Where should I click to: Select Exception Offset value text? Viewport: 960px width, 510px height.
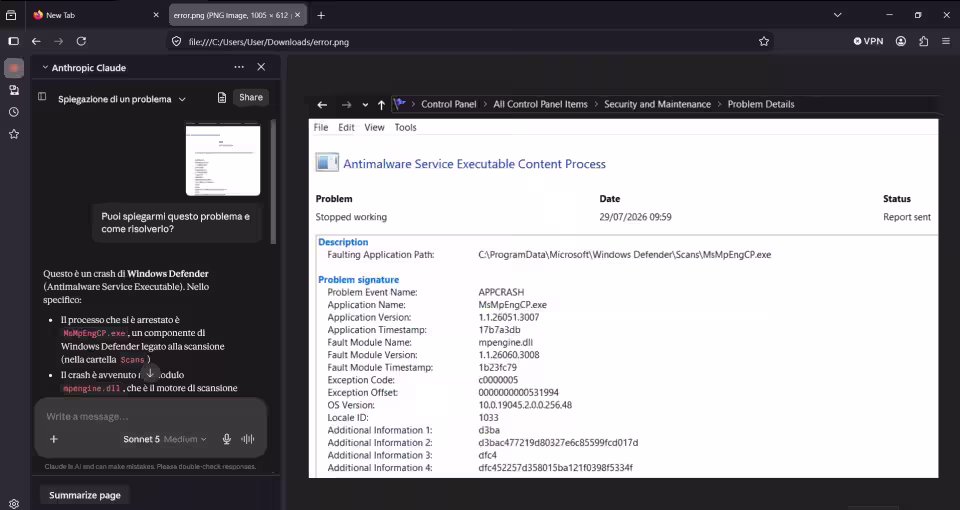click(x=518, y=392)
